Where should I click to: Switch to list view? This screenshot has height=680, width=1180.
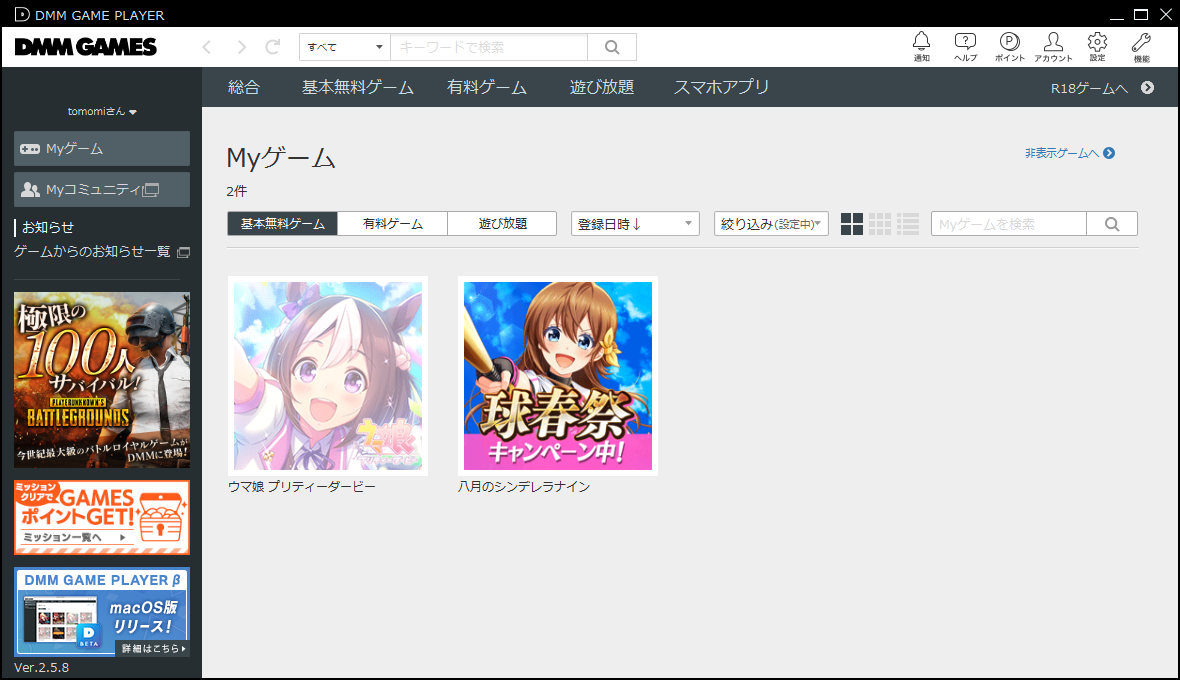click(908, 224)
